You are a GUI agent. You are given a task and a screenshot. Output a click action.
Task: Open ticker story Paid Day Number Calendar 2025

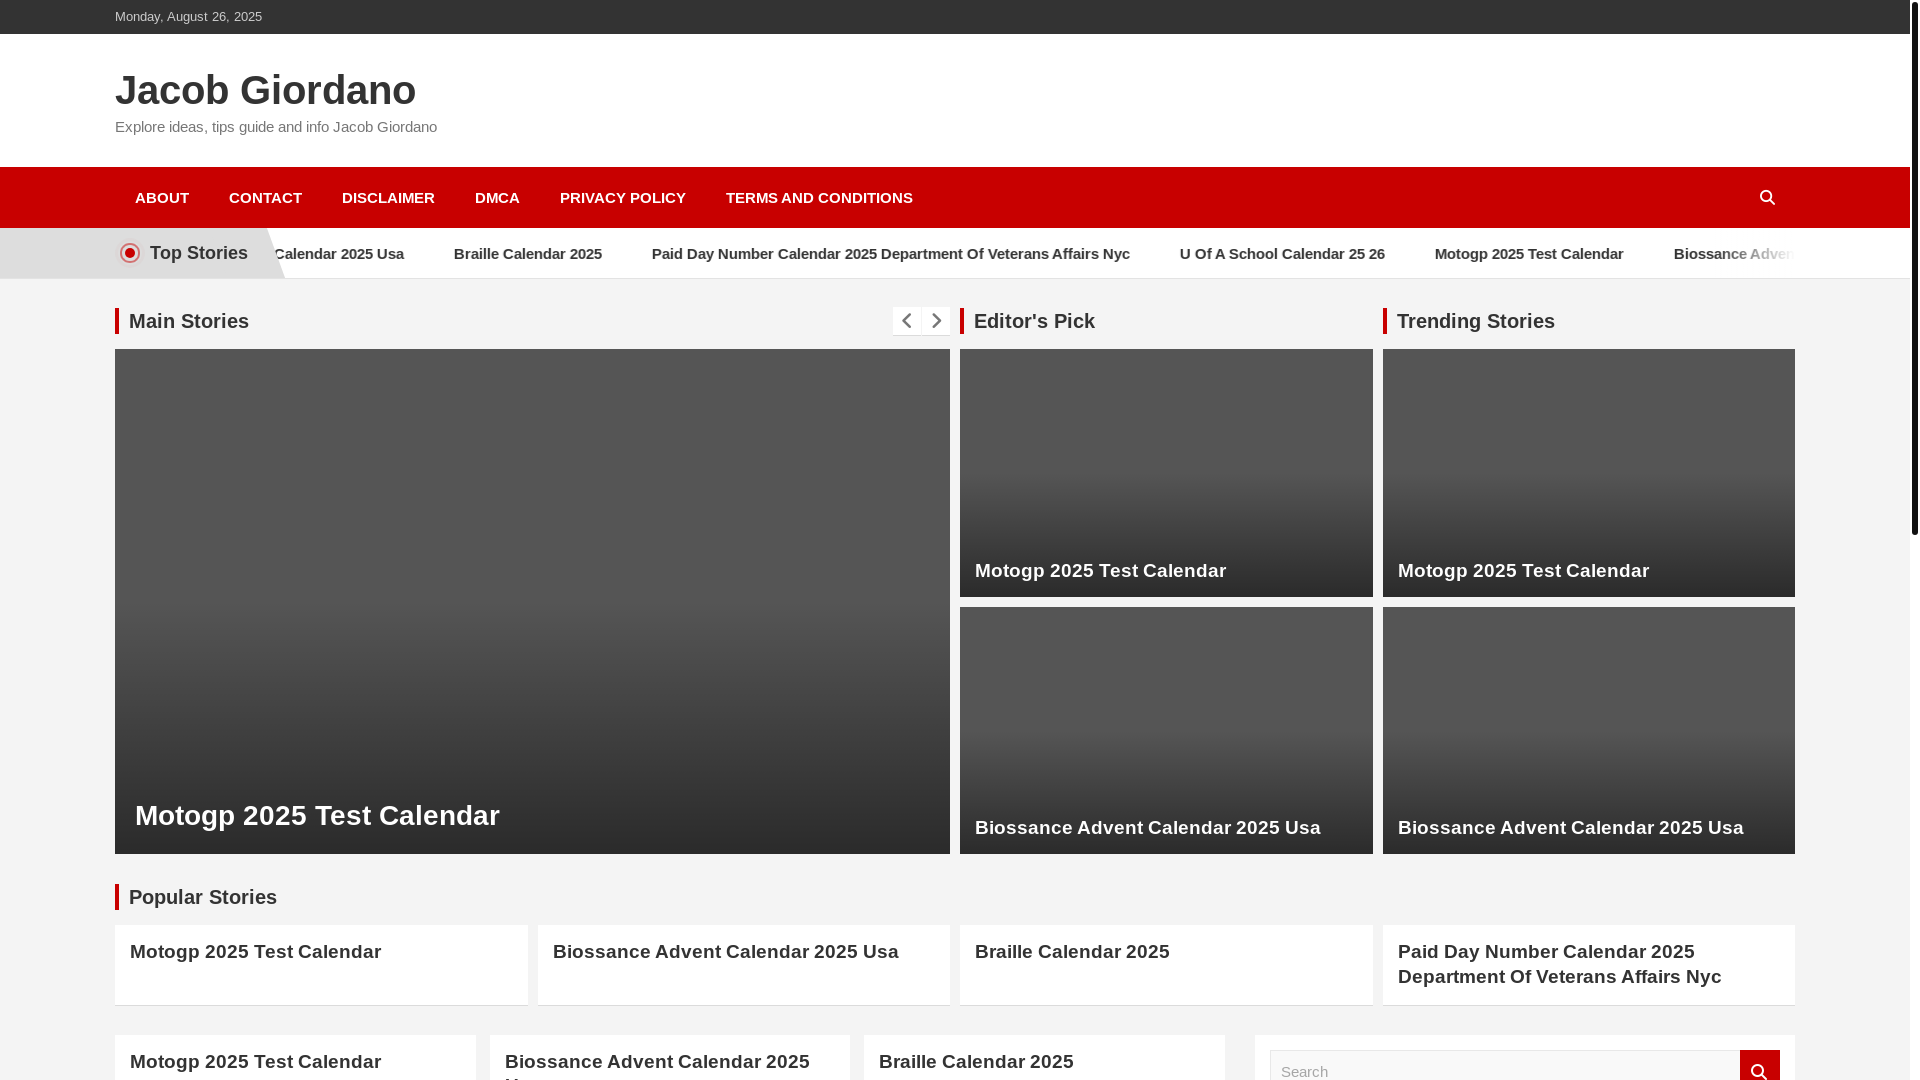891,254
